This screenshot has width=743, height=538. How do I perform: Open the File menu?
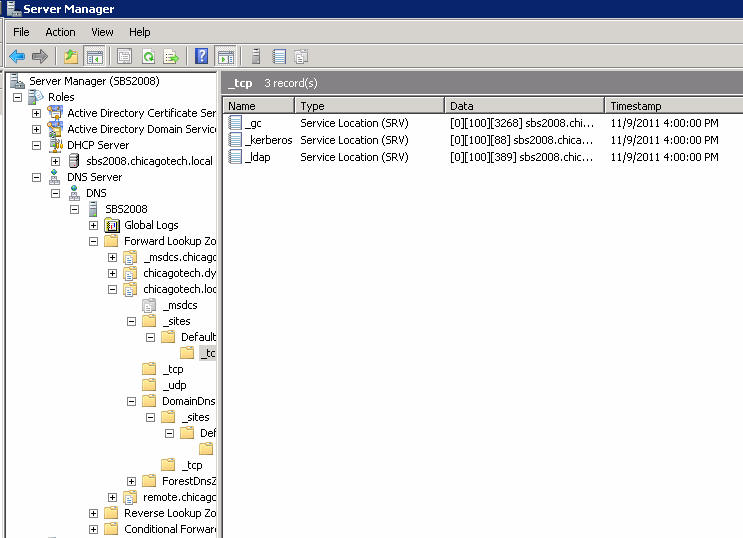tap(21, 32)
